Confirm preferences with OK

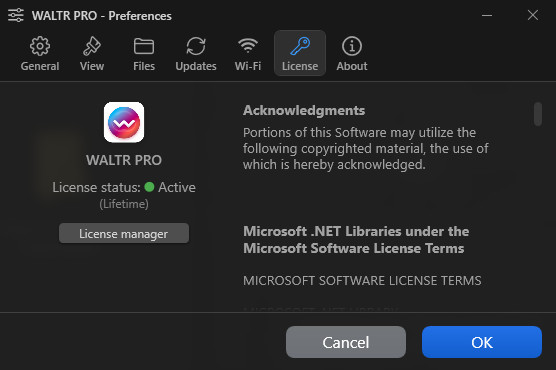(x=482, y=342)
